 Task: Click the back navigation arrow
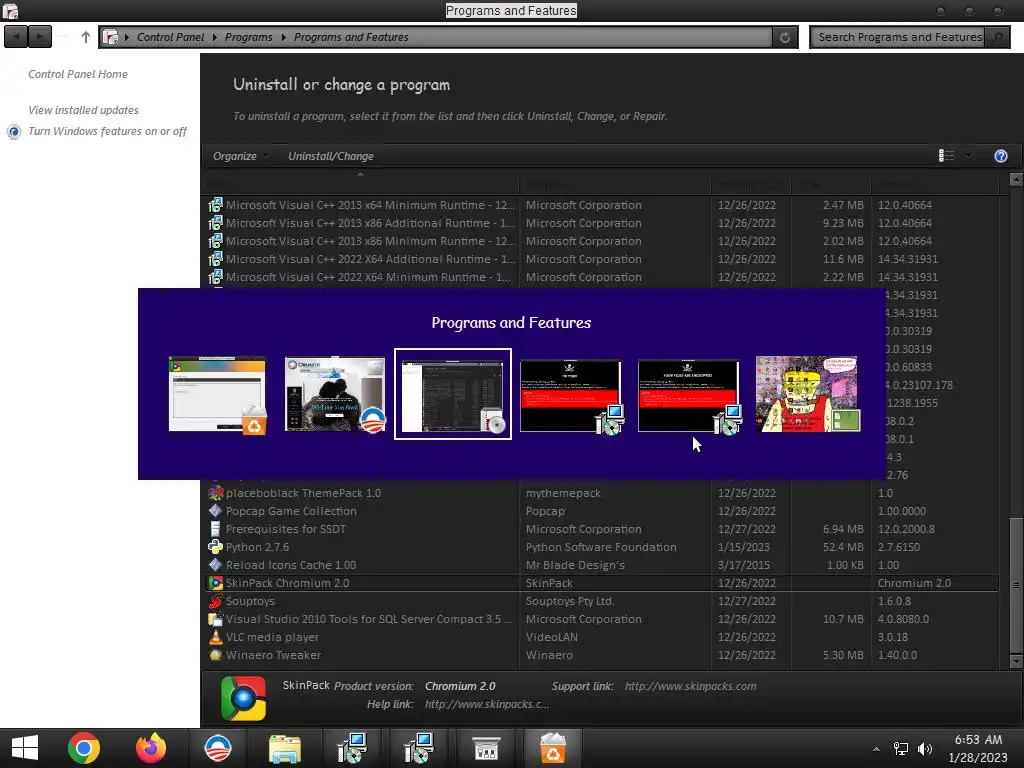pos(16,37)
